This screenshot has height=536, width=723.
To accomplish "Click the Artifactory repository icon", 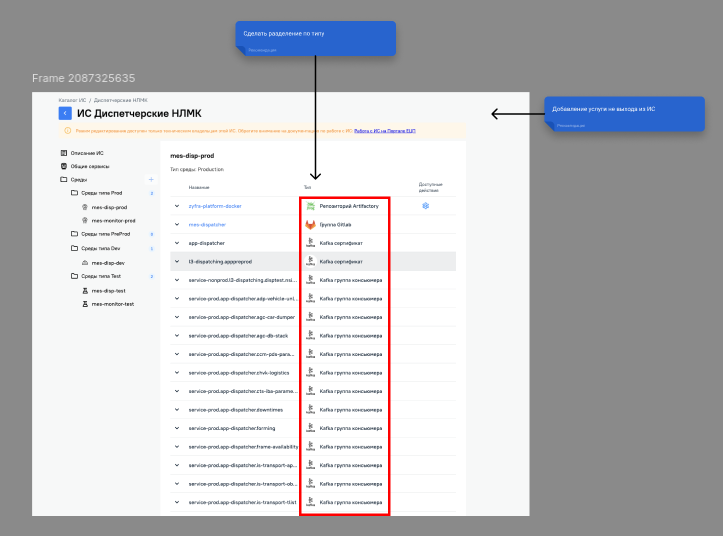I will point(310,206).
